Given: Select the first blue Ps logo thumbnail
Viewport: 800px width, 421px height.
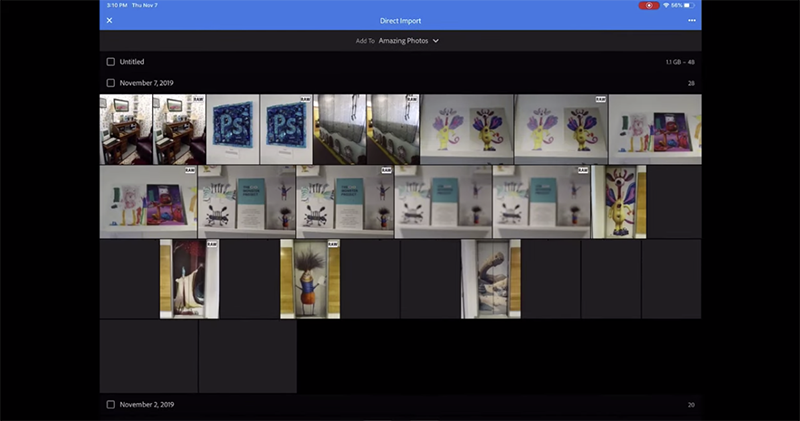Looking at the screenshot, I should [x=232, y=130].
